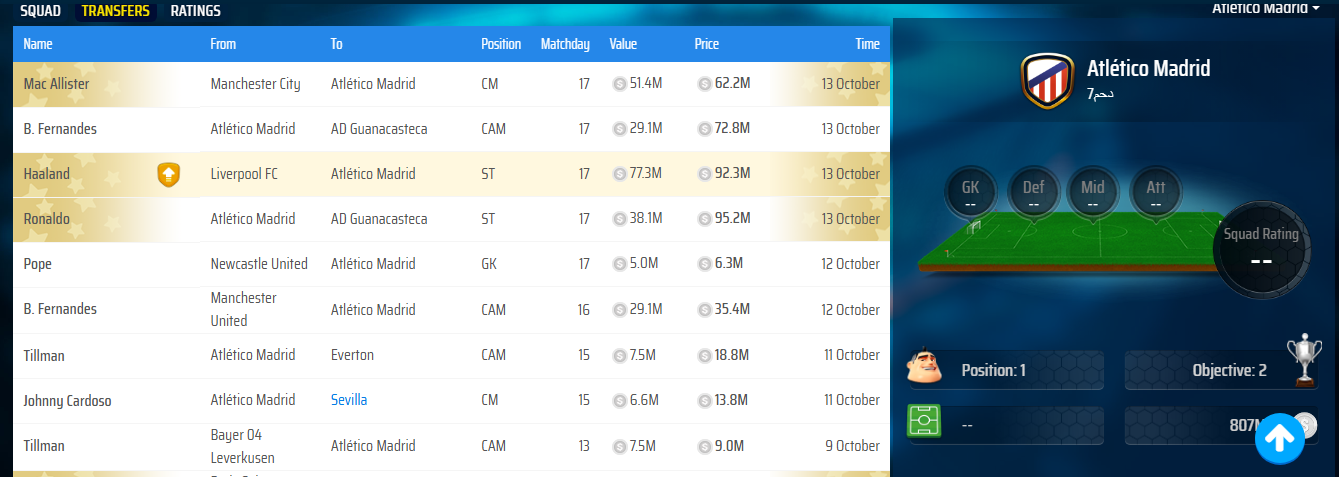The image size is (1339, 477).
Task: Sort transfers by Time column header
Action: 867,44
